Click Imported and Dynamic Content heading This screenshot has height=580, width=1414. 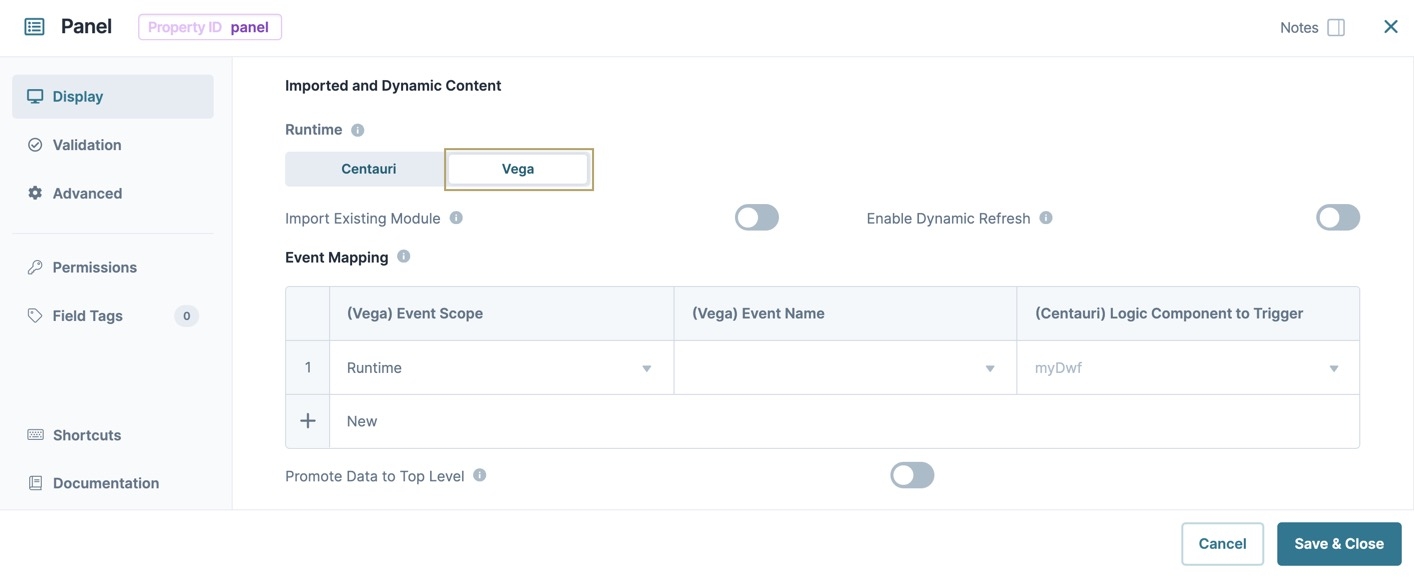point(393,86)
